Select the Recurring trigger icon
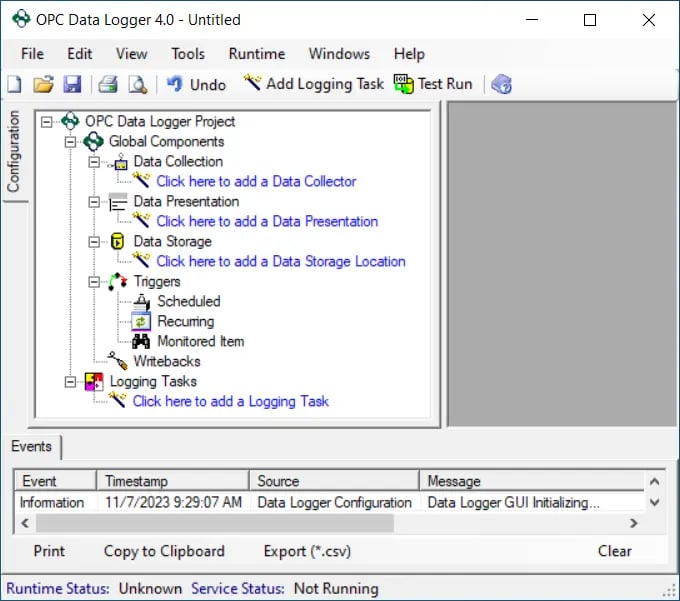 (141, 321)
